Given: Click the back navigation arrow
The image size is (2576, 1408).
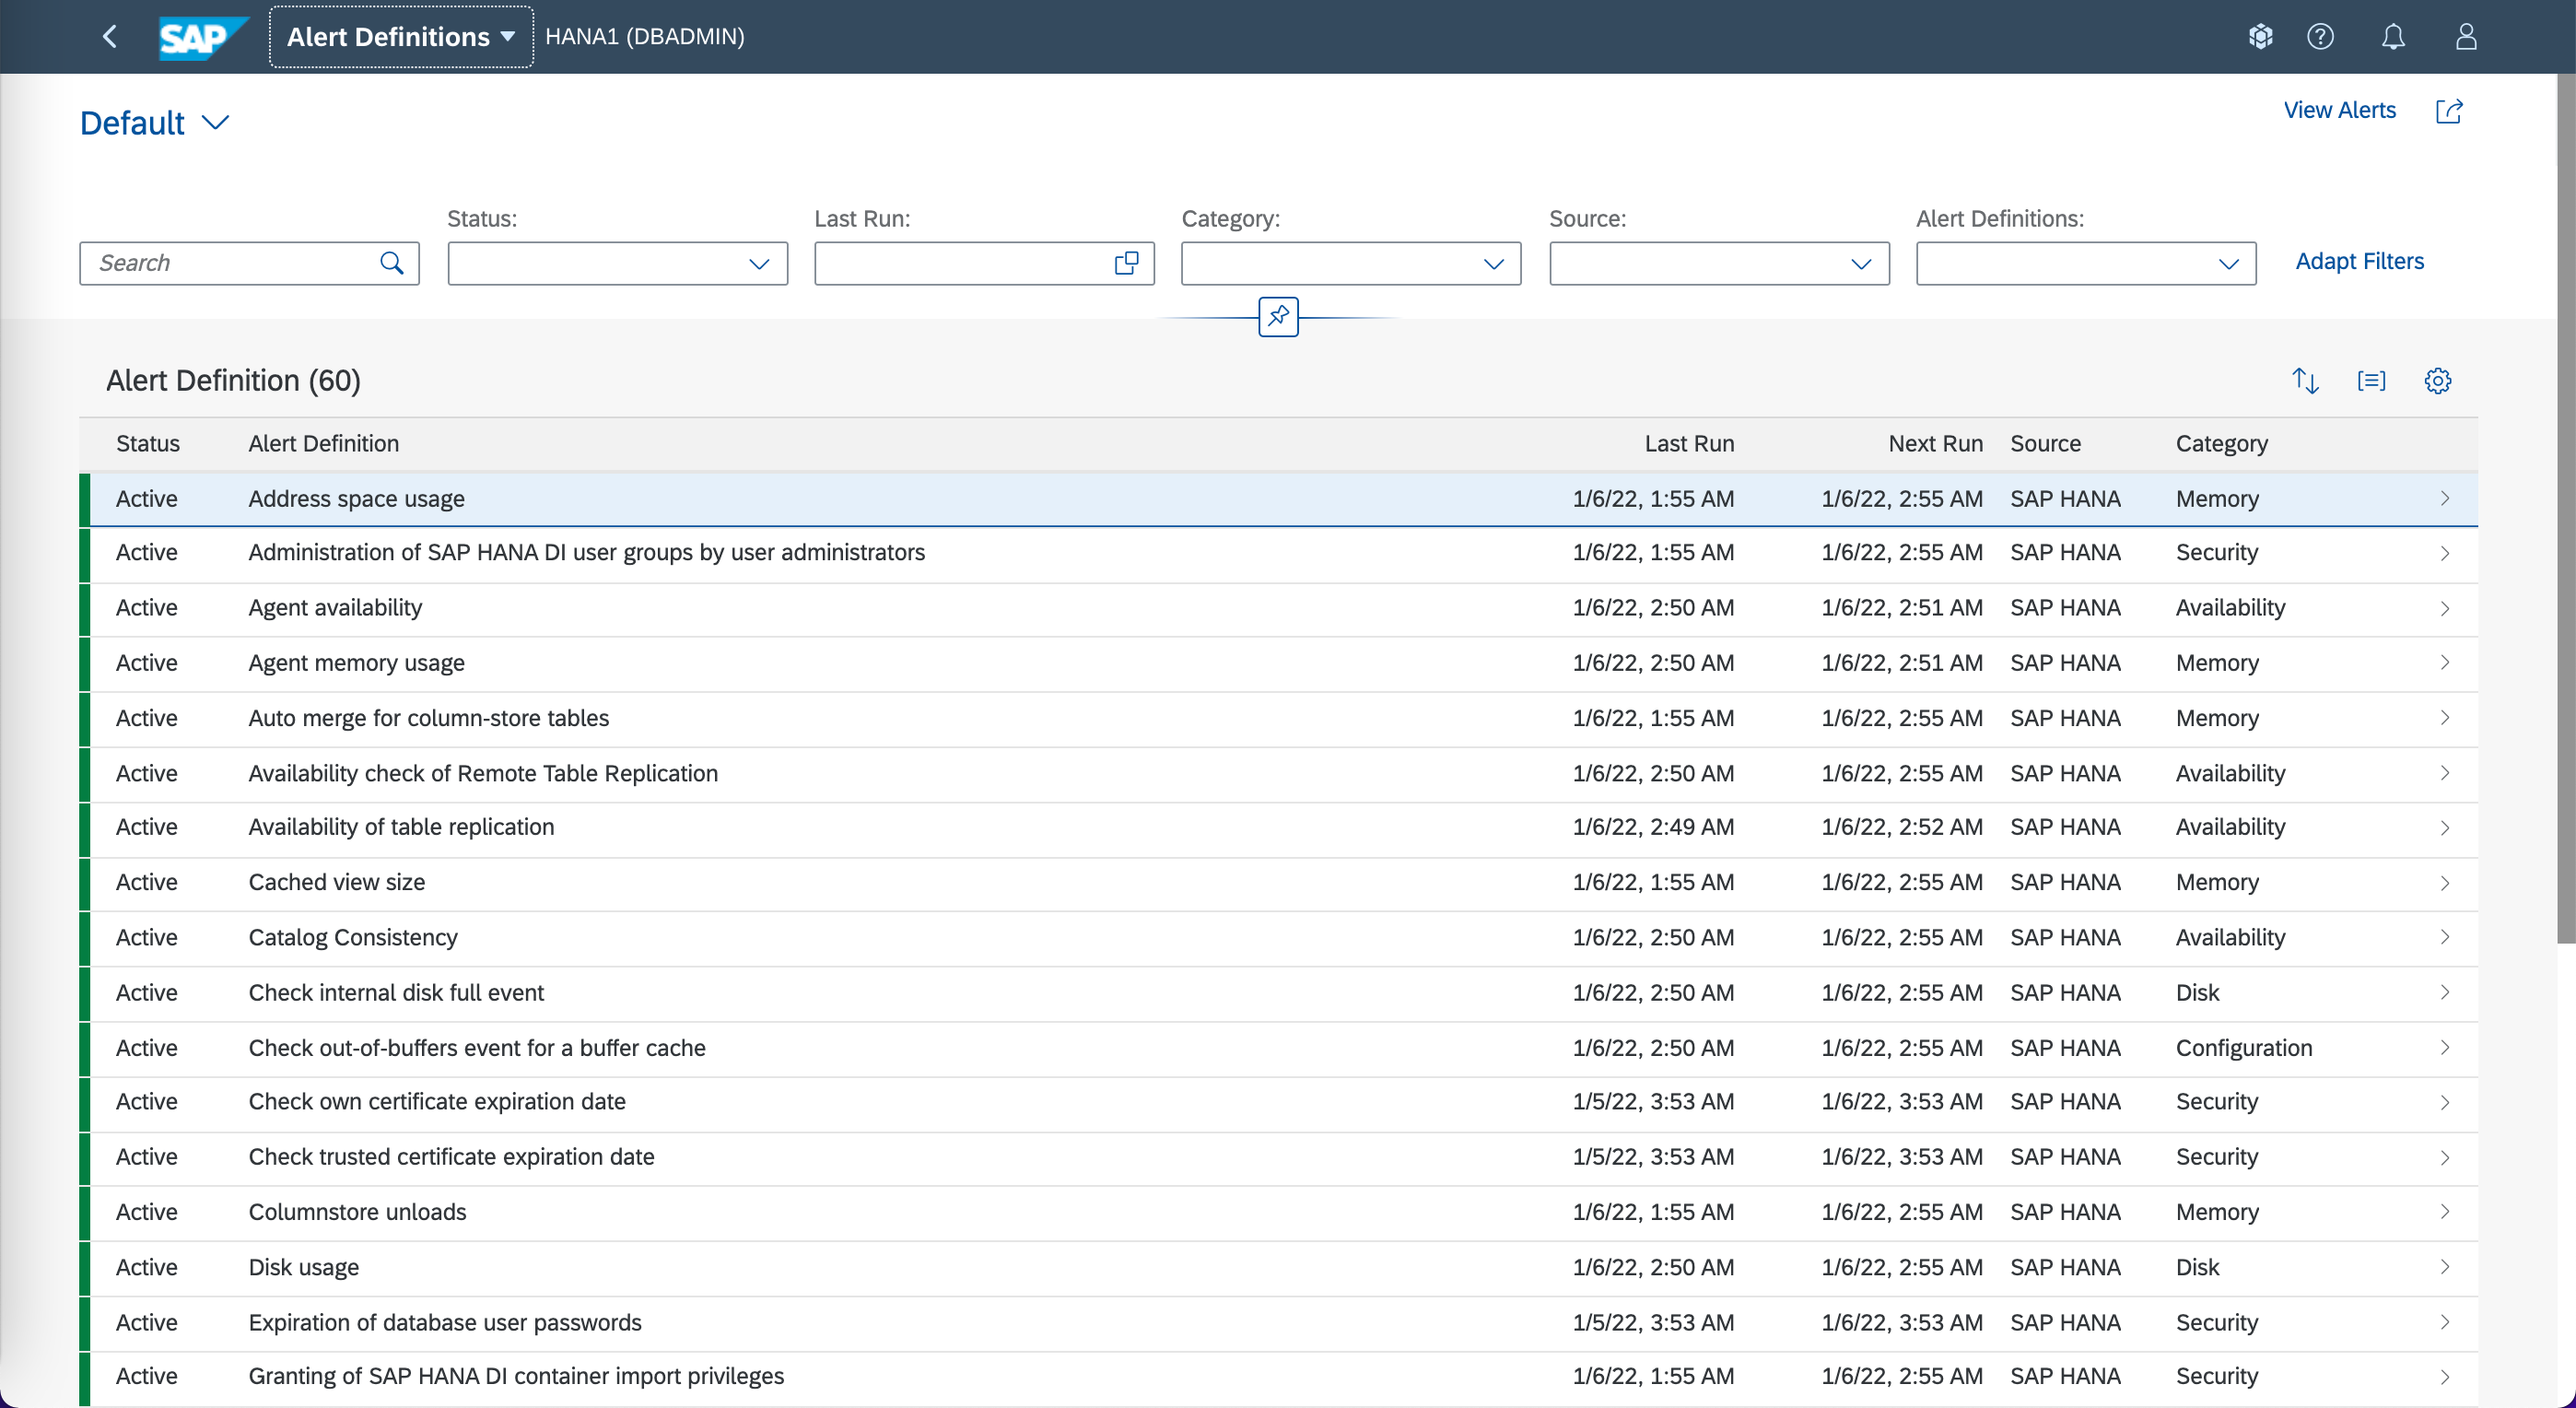Looking at the screenshot, I should coord(110,37).
